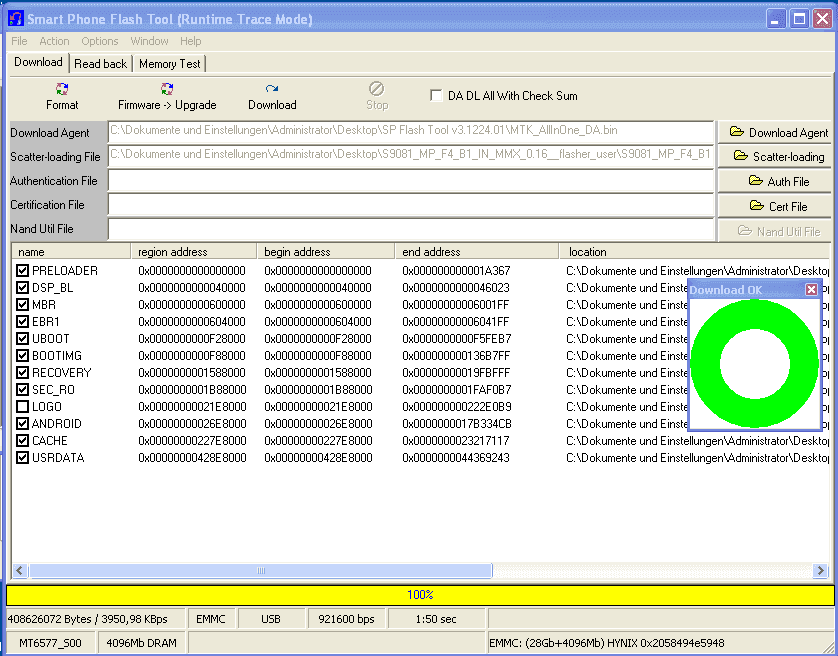Select ANDROID end address 0x0000000017B334CB

457,424
